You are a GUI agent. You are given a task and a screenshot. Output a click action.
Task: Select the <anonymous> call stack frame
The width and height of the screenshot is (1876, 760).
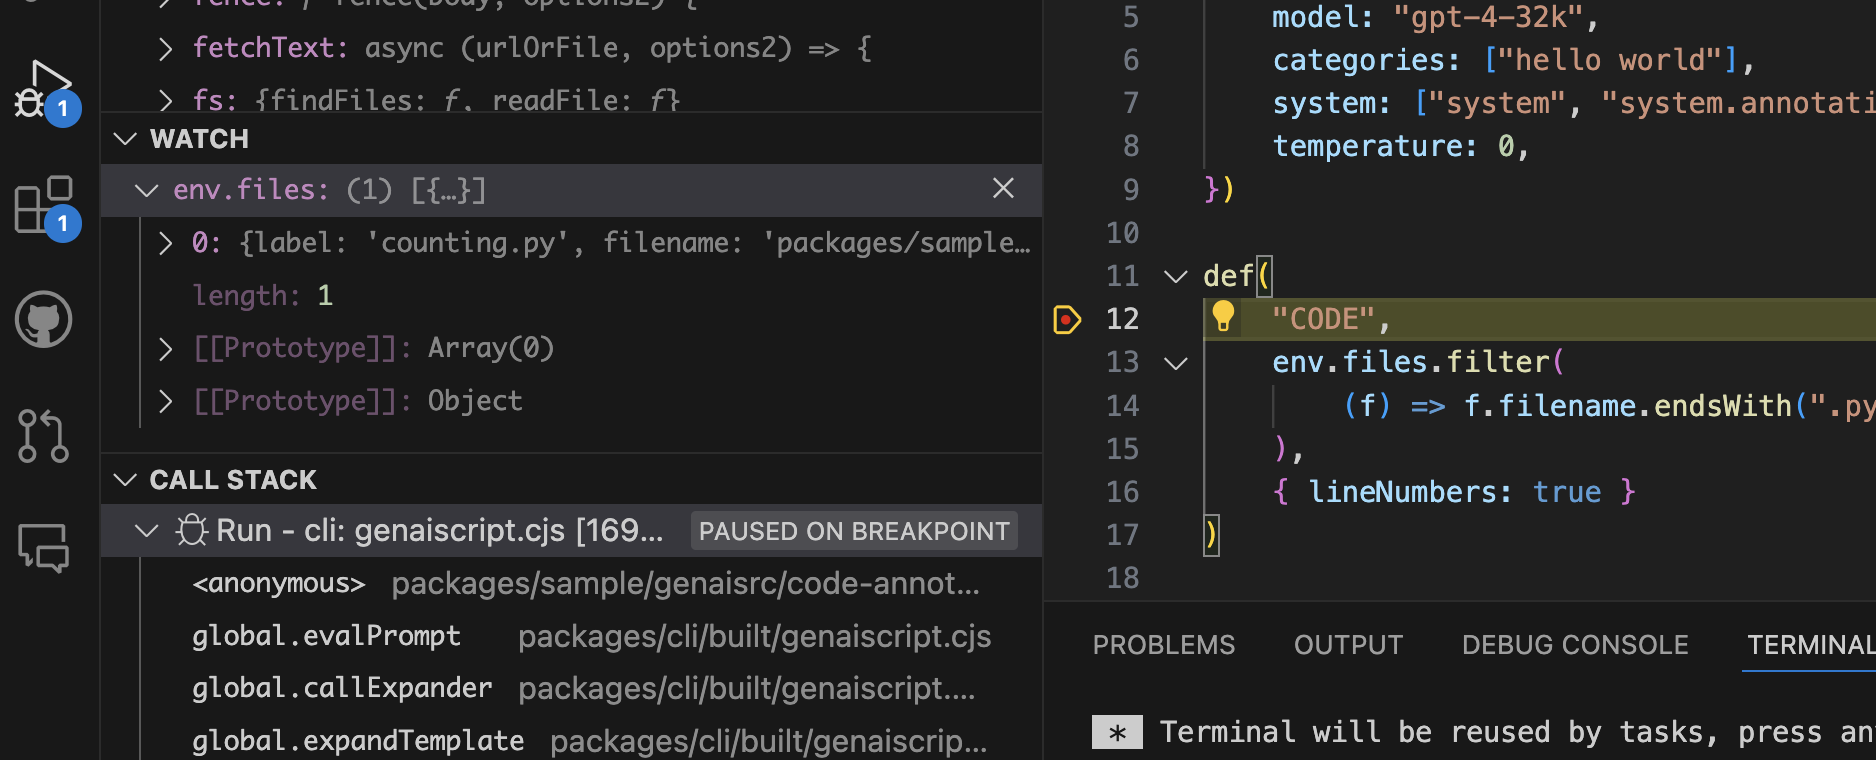pos(279,583)
